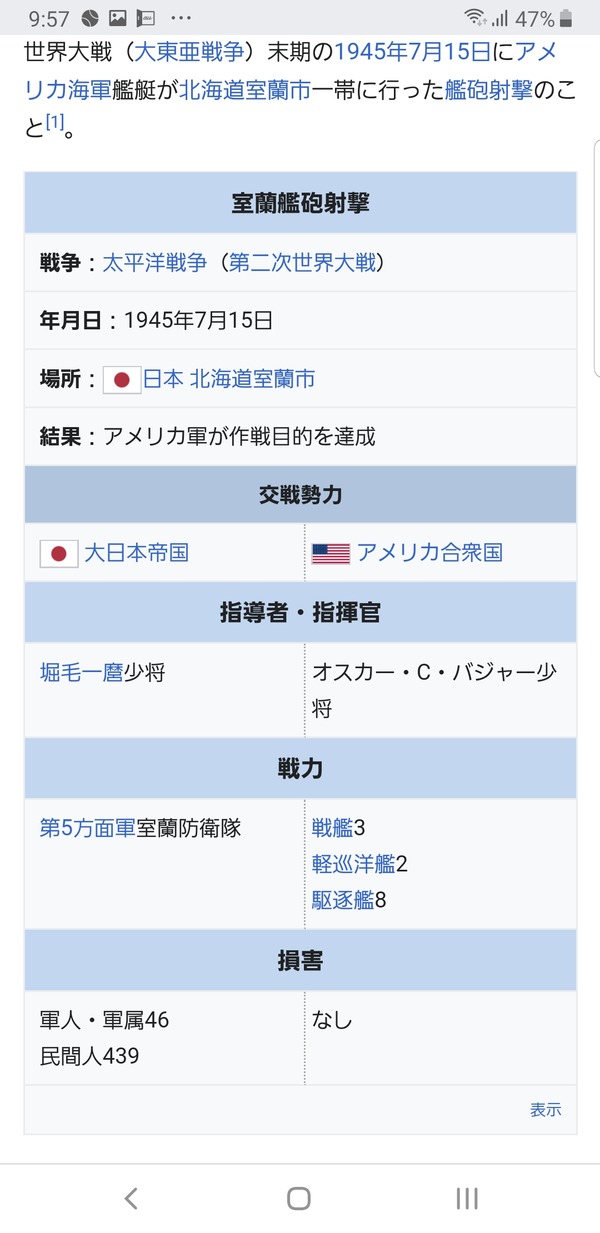Follow the 駆逐艦 link
600x1233 pixels.
tap(343, 900)
